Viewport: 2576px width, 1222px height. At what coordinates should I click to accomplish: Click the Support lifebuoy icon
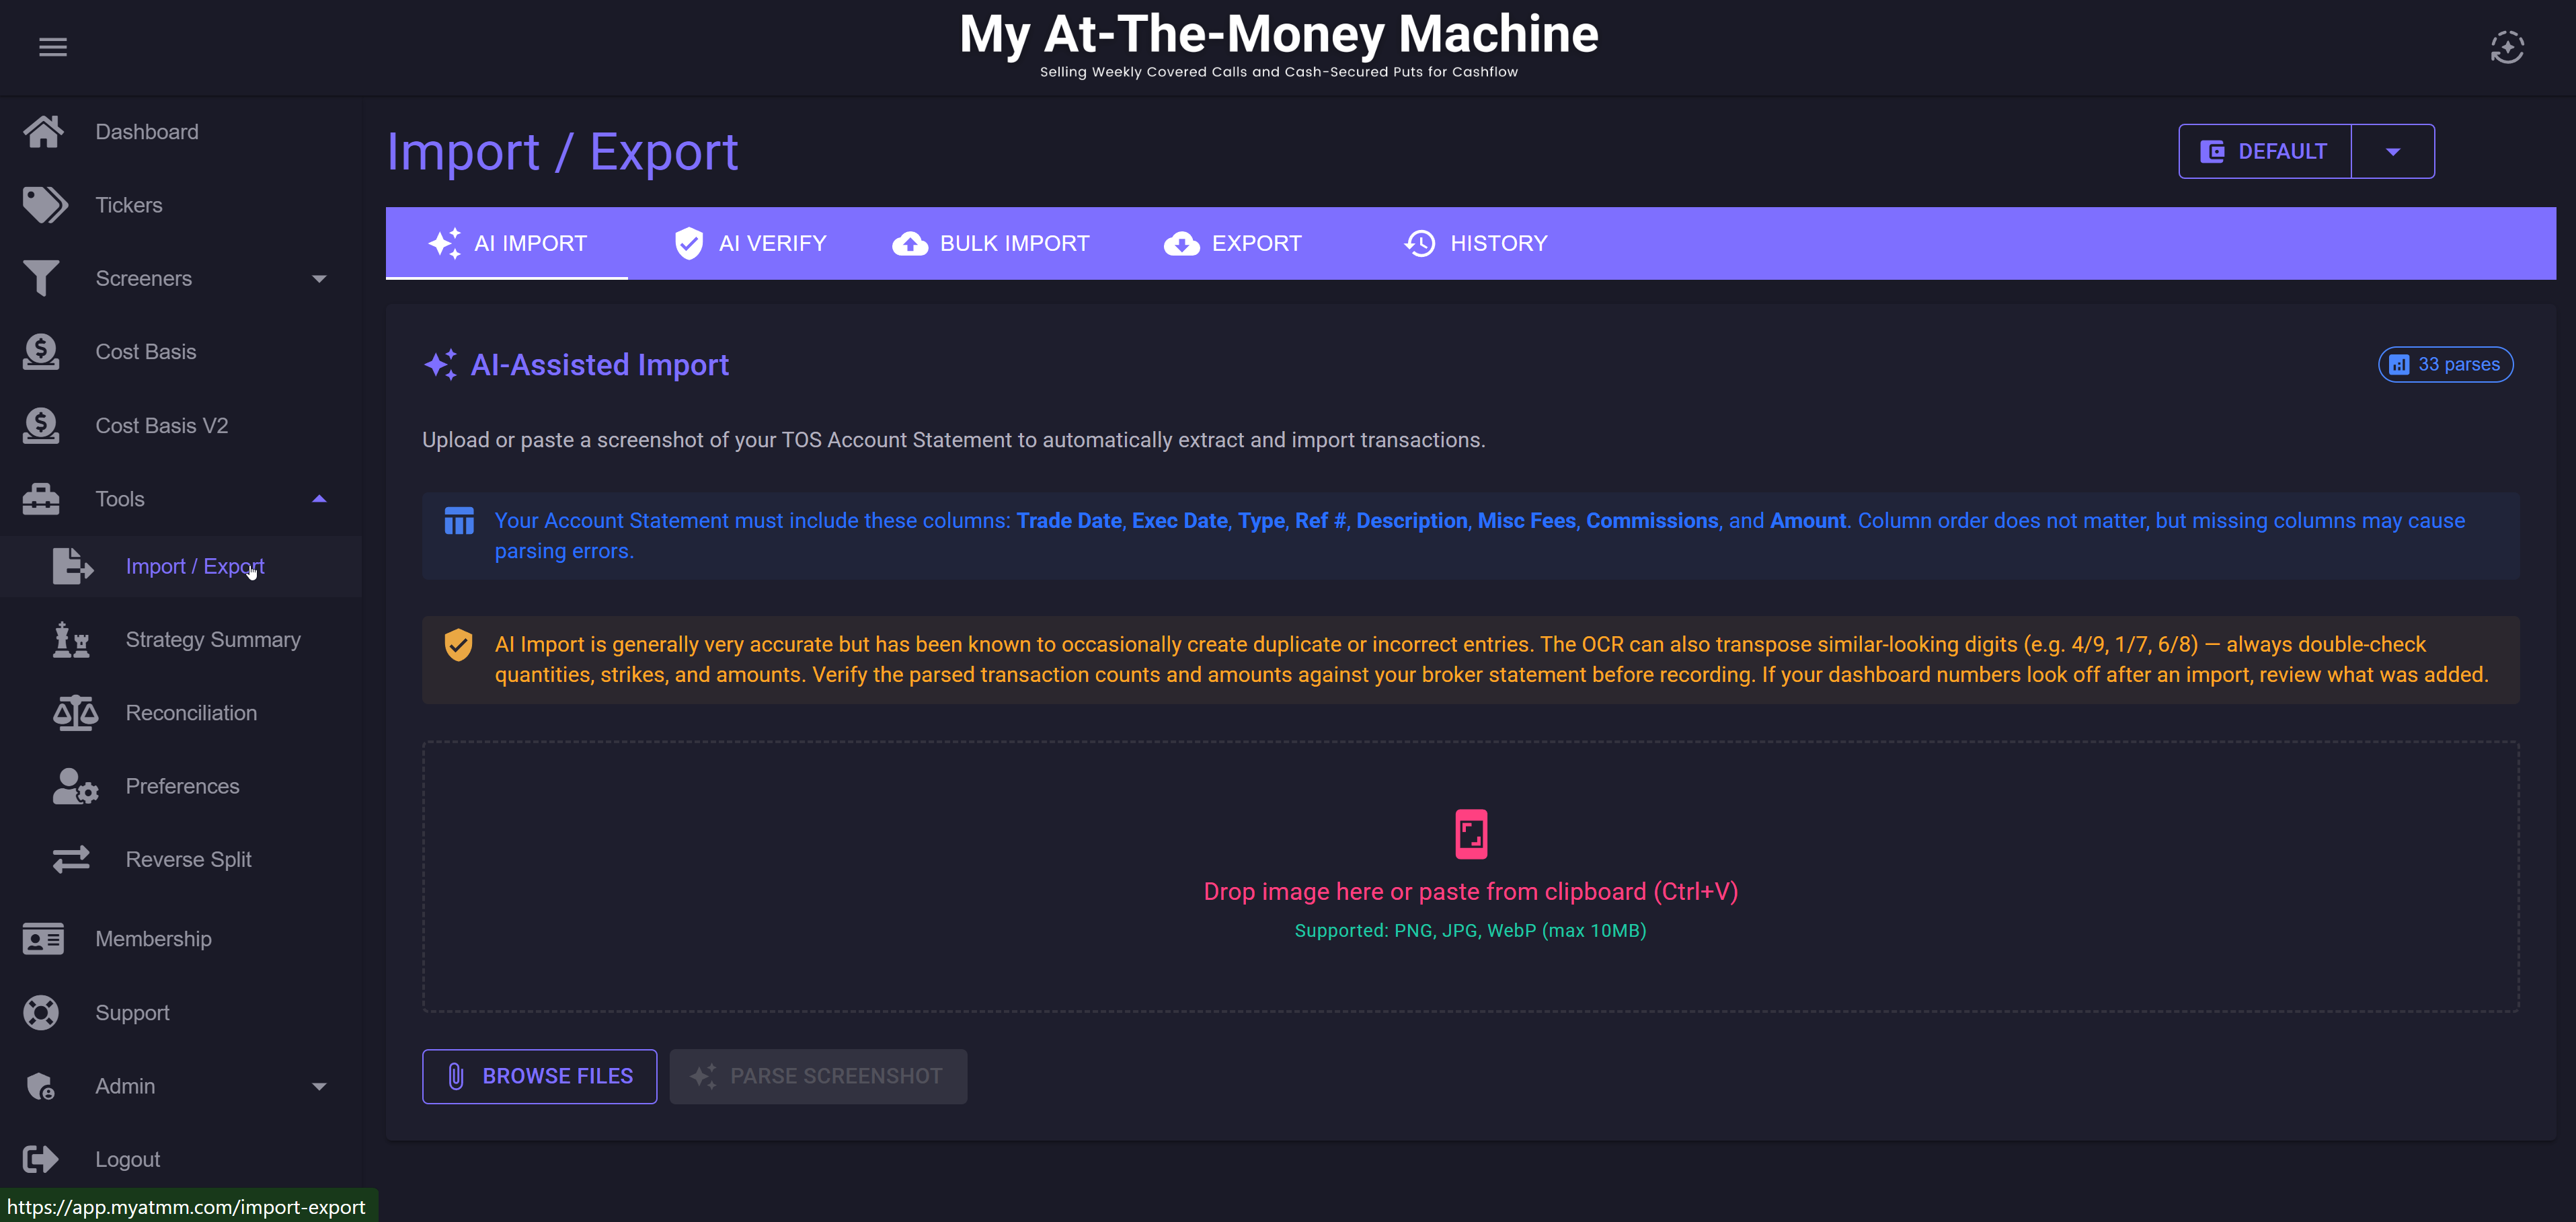pos(41,1013)
